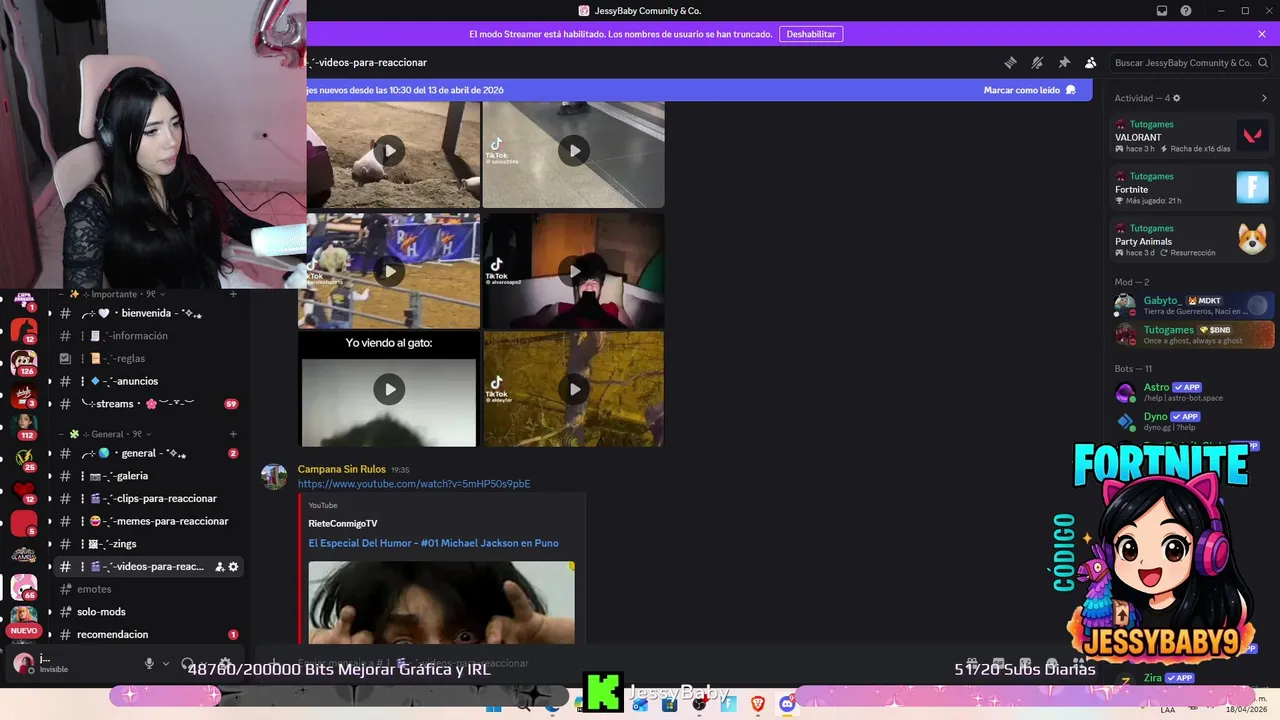Open channel settings gear on videos-para-reaccionar
Screen dimensions: 1280x720
point(234,566)
